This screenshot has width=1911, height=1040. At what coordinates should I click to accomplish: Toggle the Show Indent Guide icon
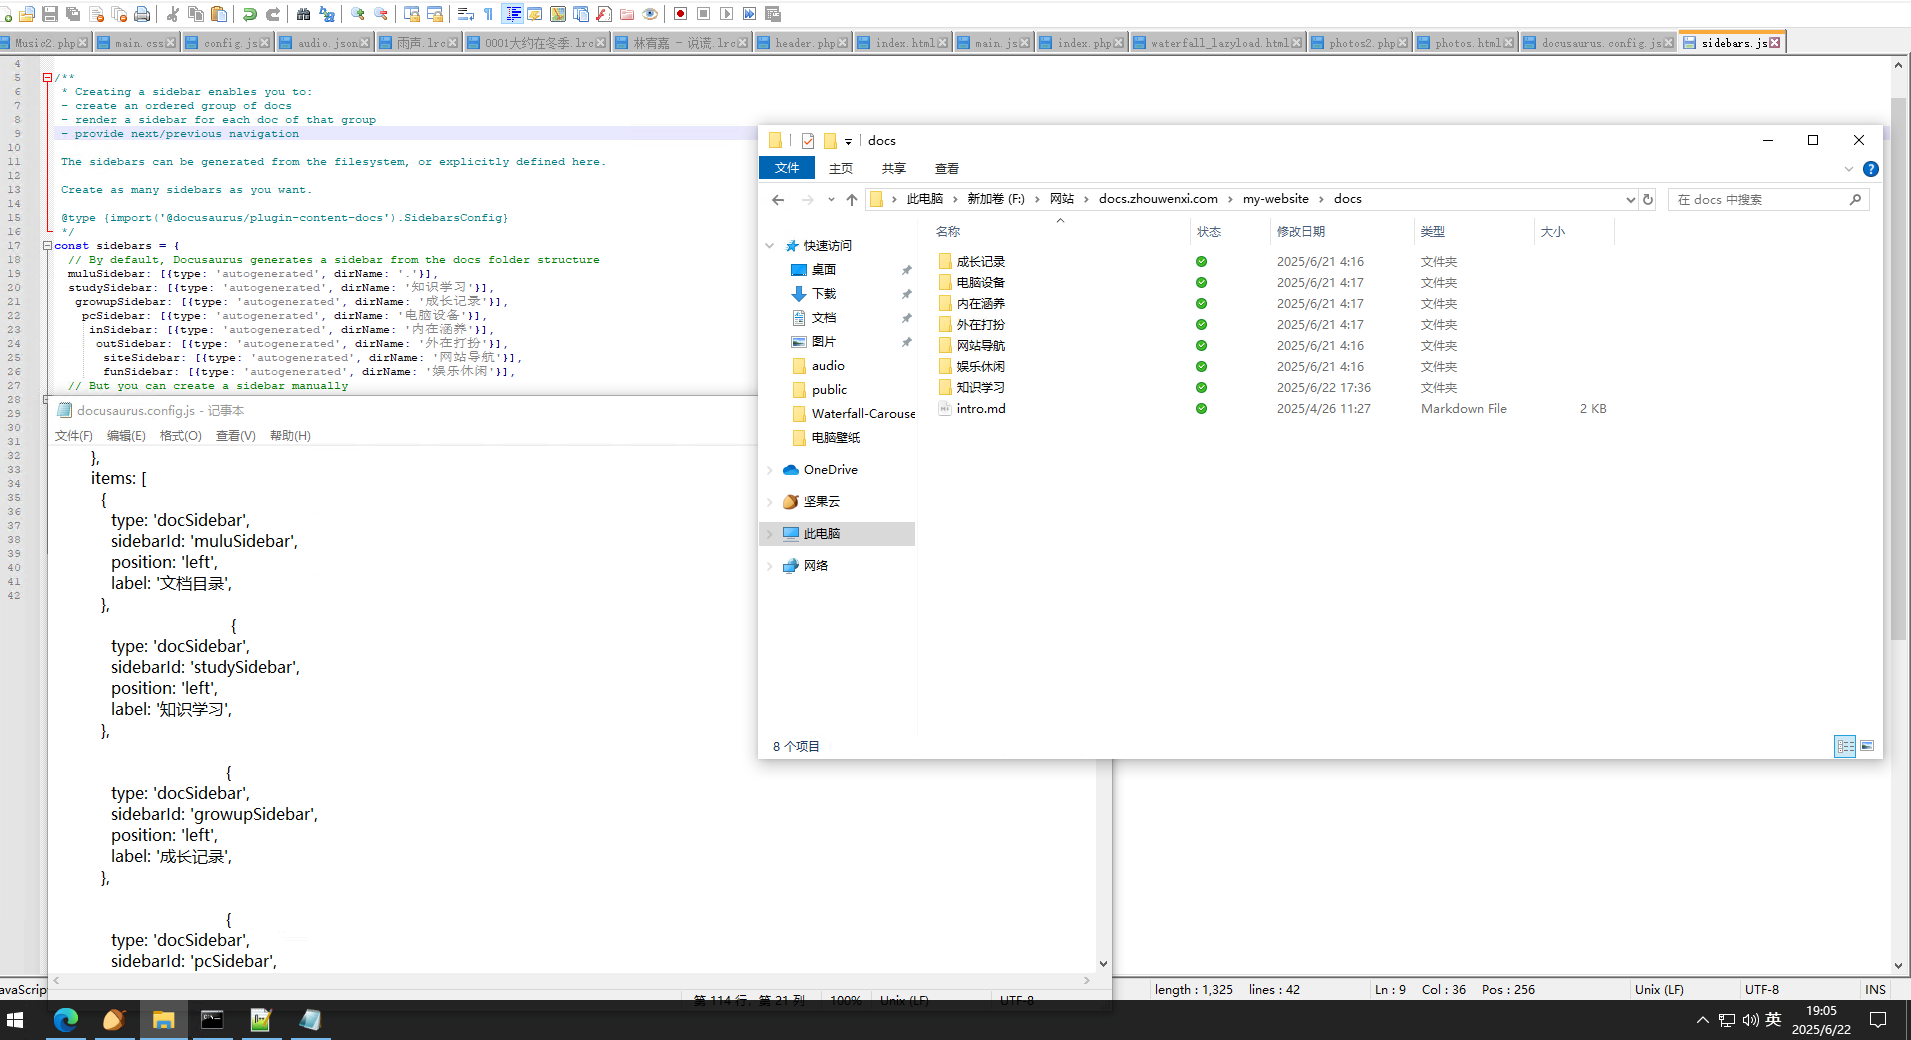click(513, 14)
